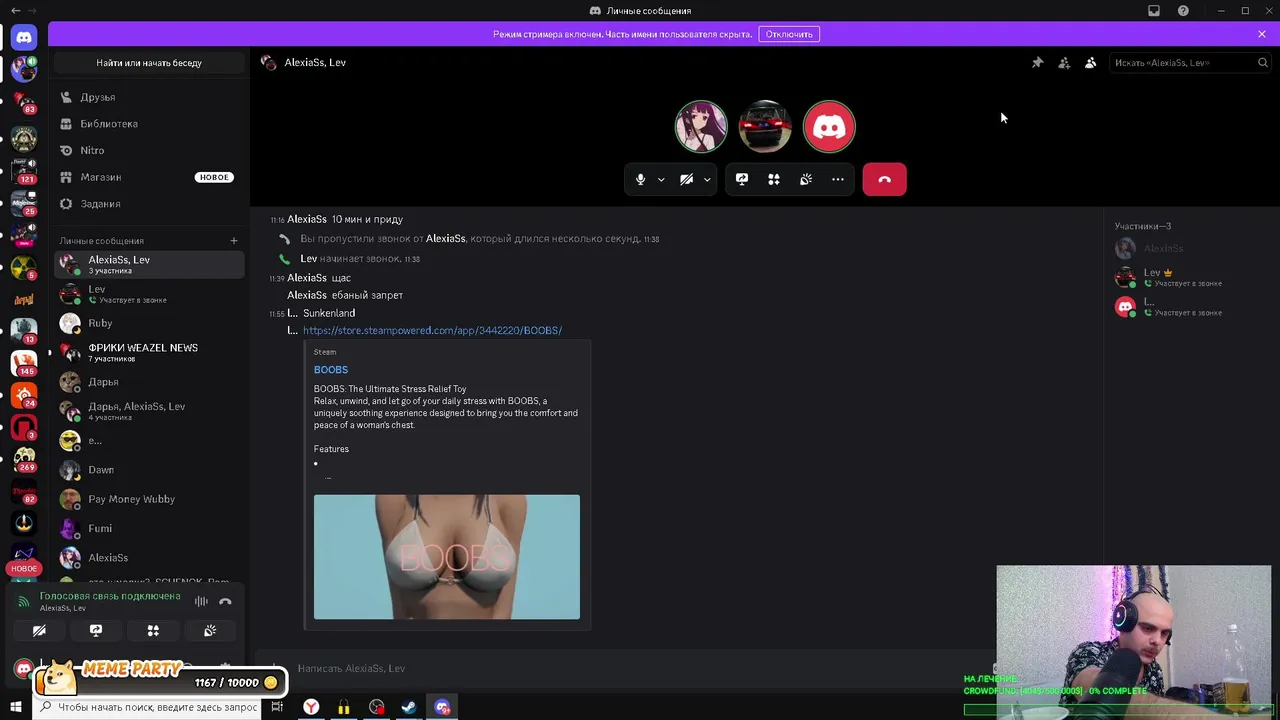Open inbox icon in title bar
The image size is (1280, 720).
1154,11
